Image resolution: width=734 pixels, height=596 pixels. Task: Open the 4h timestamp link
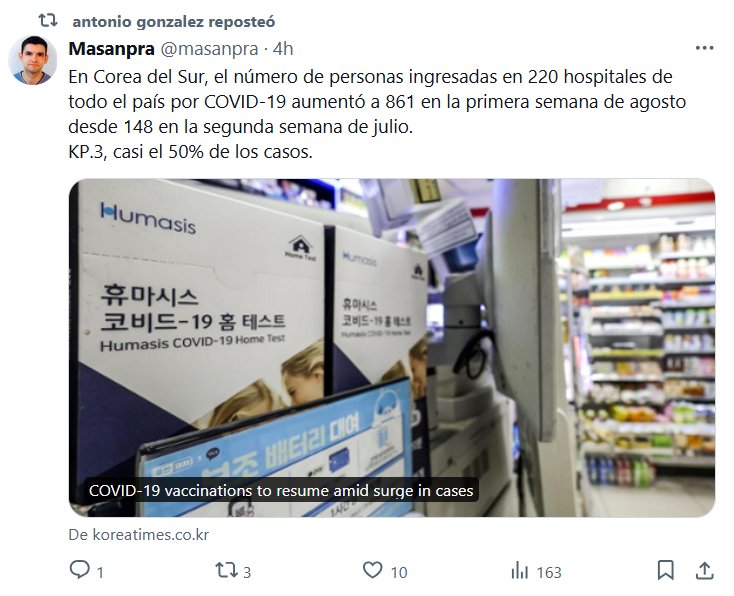(x=283, y=49)
